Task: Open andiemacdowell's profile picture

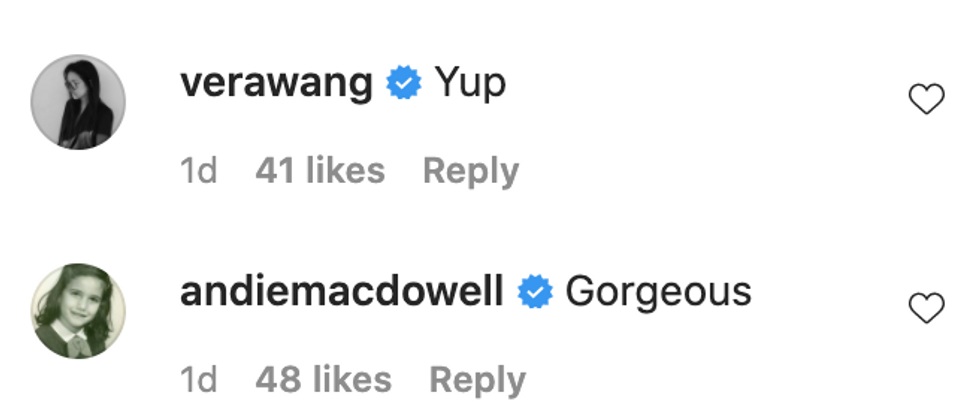Action: point(78,311)
